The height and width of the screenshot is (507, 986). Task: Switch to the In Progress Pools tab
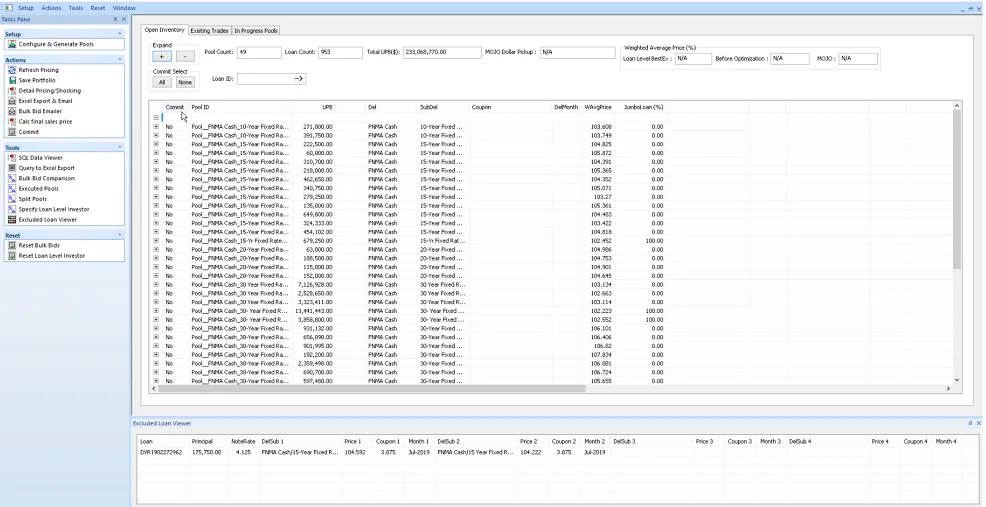[256, 31]
